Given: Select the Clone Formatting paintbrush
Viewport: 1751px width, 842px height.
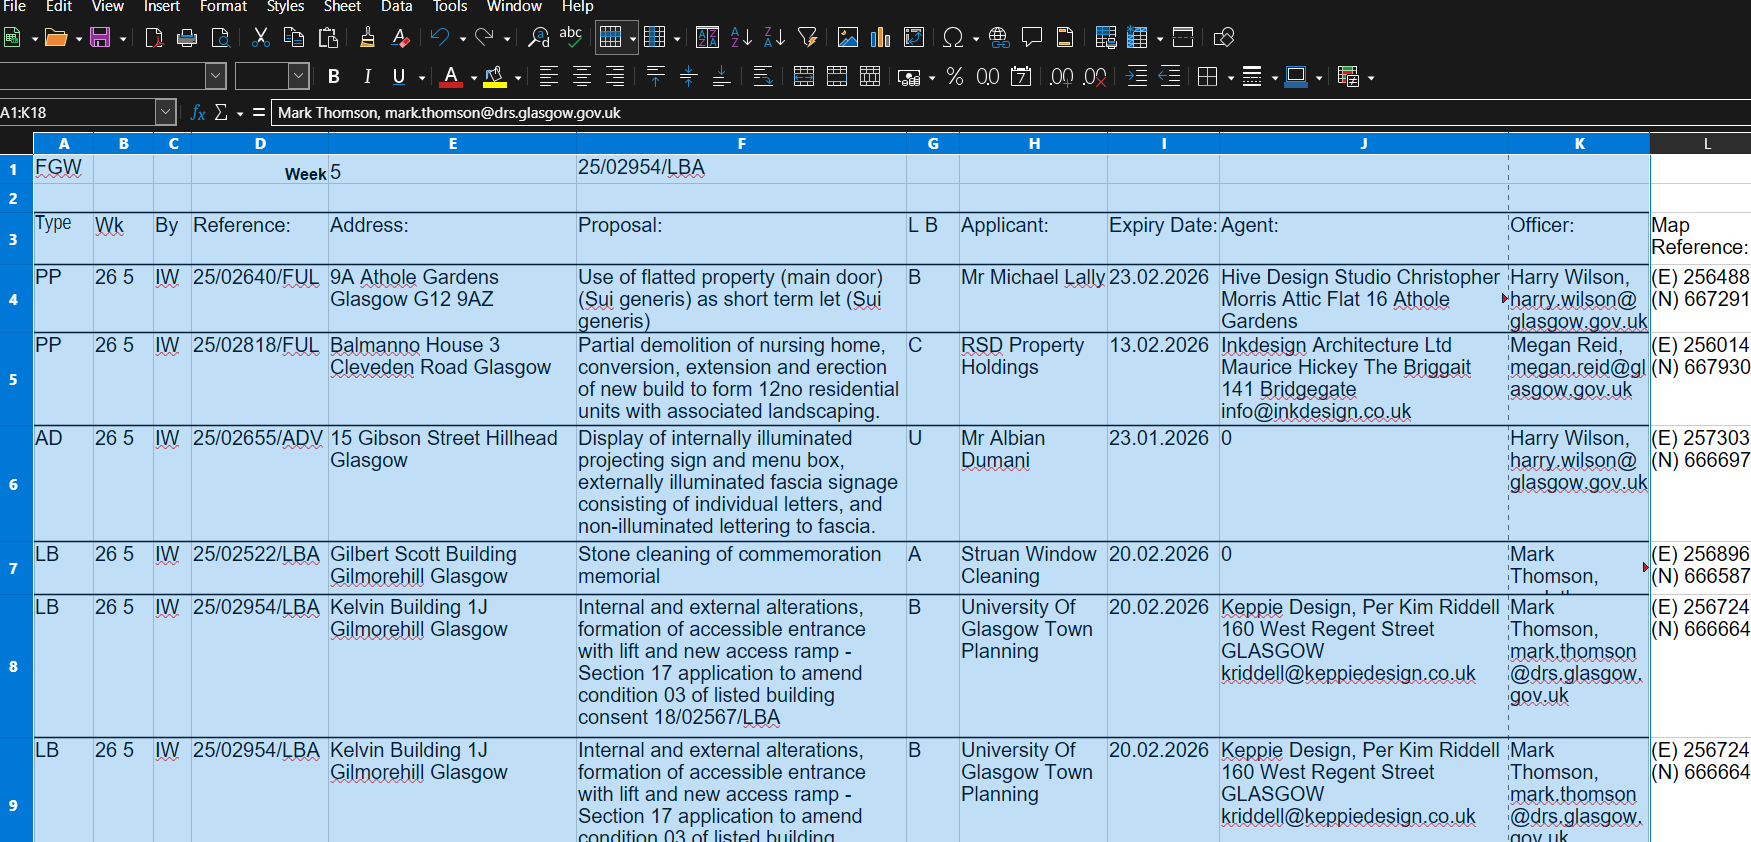Looking at the screenshot, I should coord(367,38).
